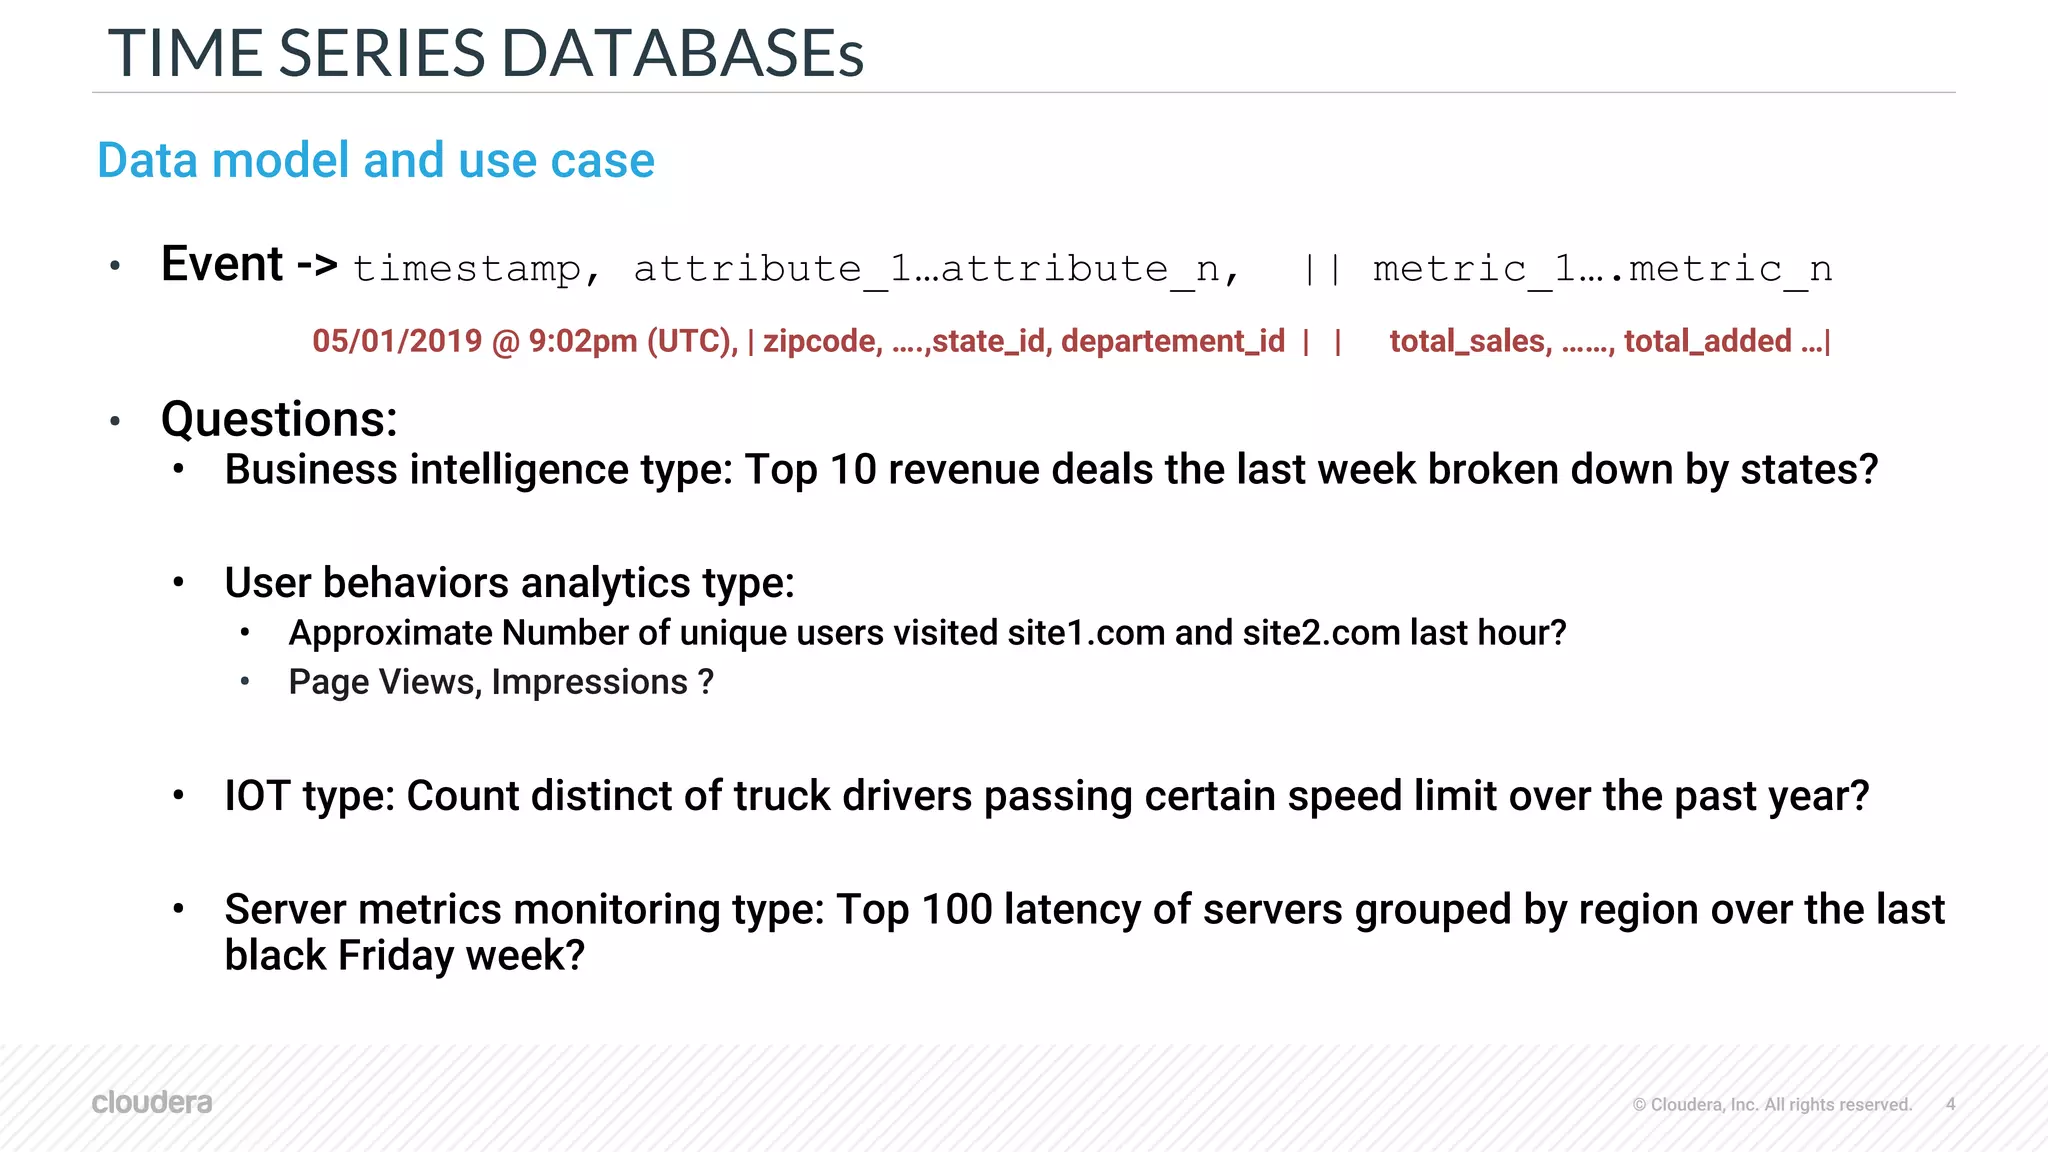Click the 'Questions:' heading

pyautogui.click(x=279, y=419)
